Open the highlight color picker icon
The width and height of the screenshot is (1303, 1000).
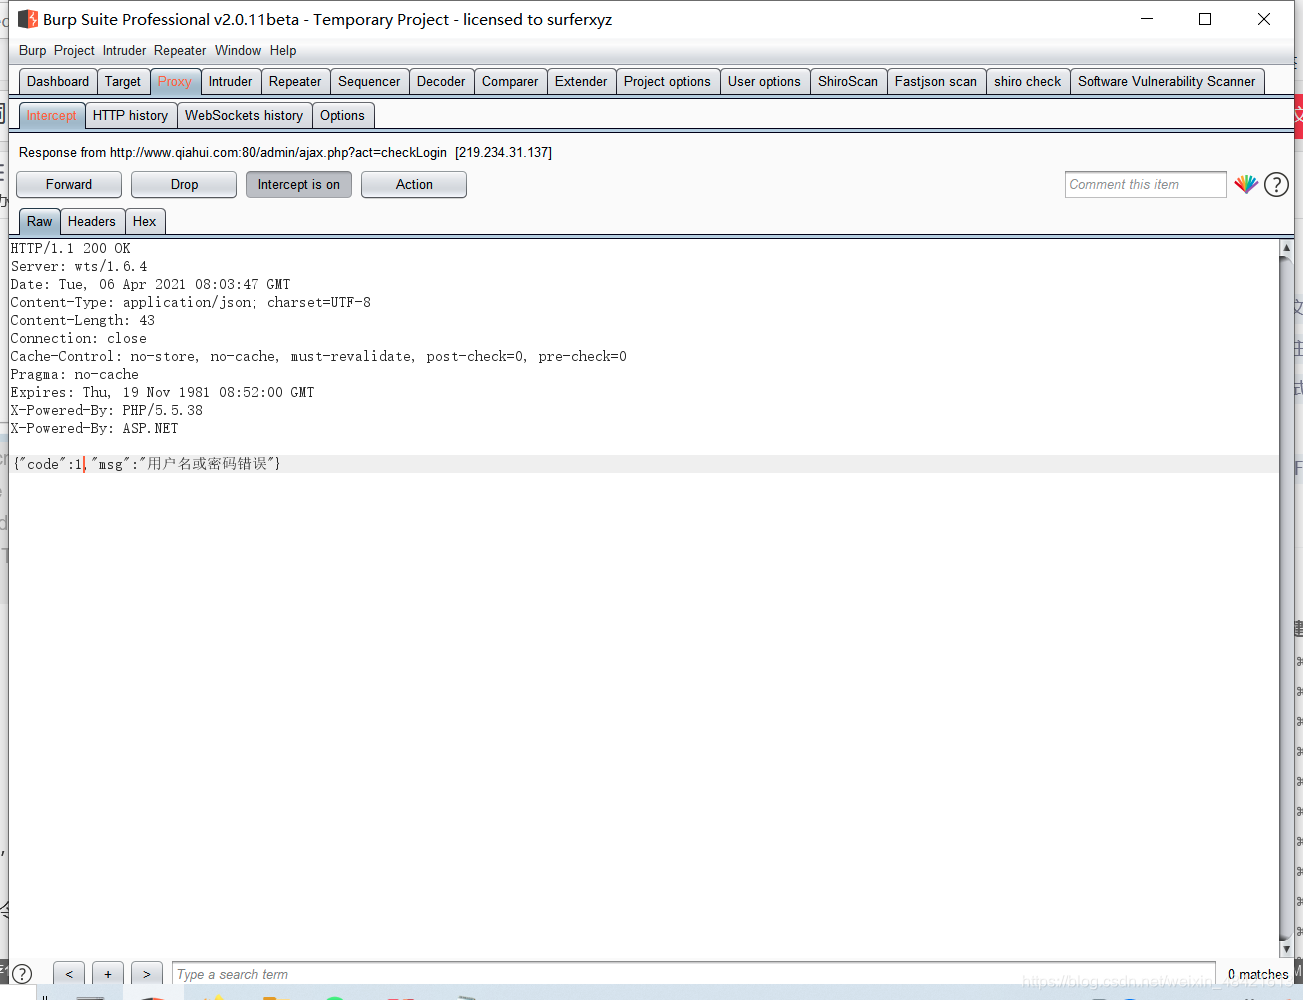pyautogui.click(x=1246, y=184)
